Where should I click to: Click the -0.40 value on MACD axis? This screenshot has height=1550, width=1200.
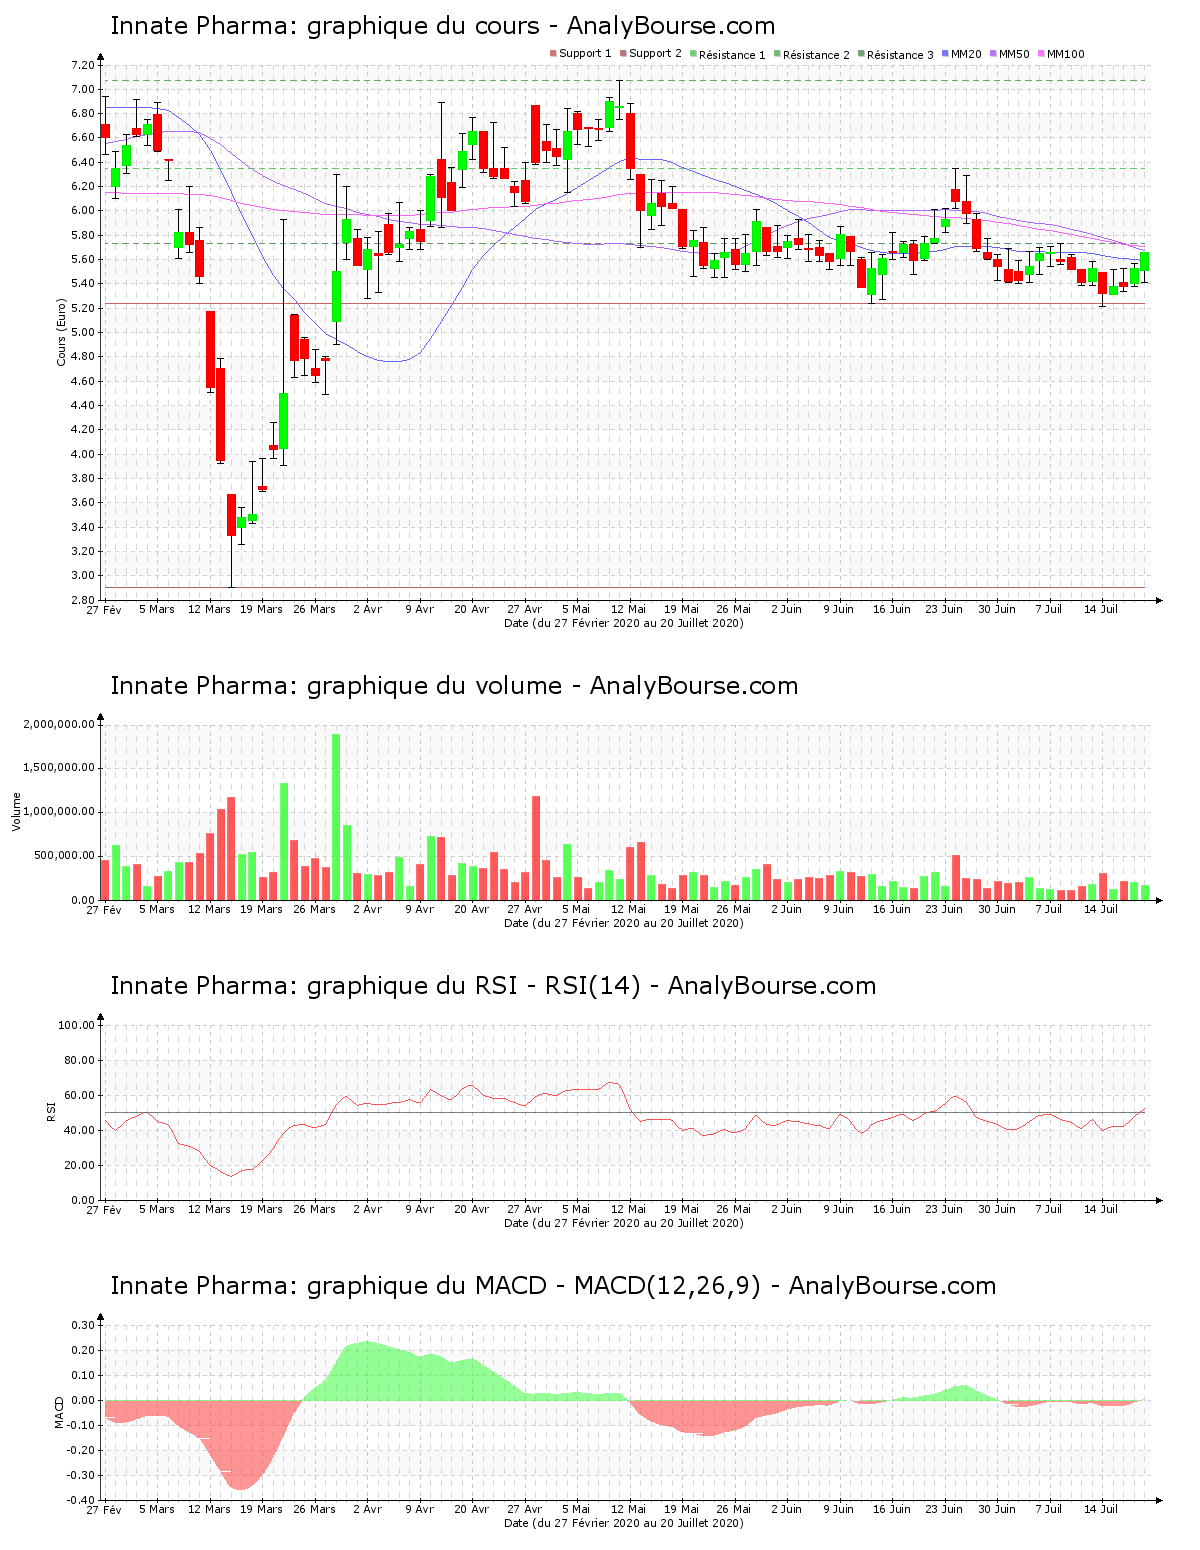tap(81, 1500)
